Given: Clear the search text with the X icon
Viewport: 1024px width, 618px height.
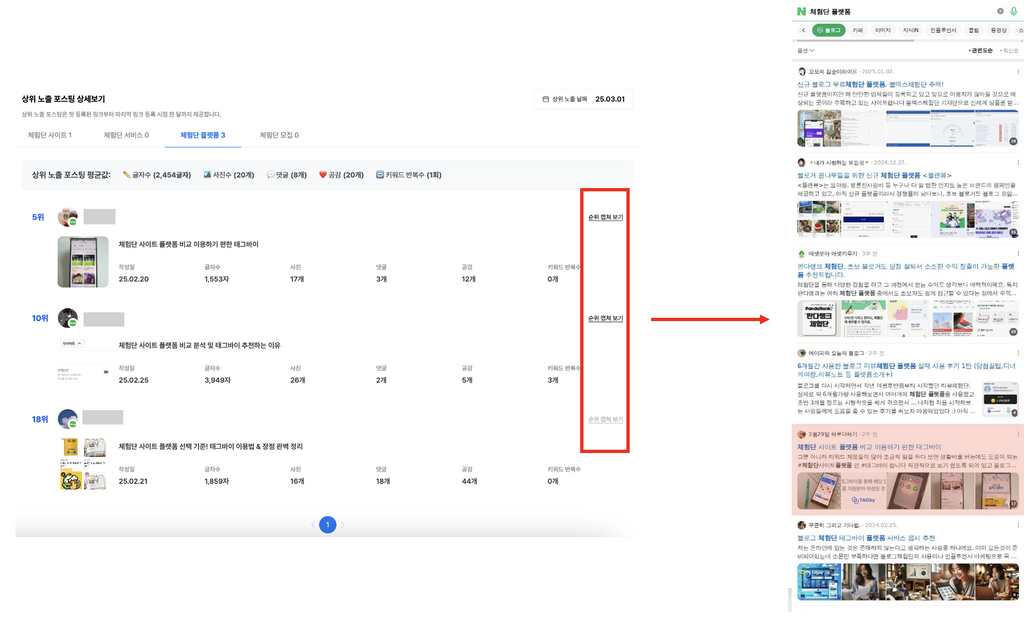Looking at the screenshot, I should (1000, 11).
